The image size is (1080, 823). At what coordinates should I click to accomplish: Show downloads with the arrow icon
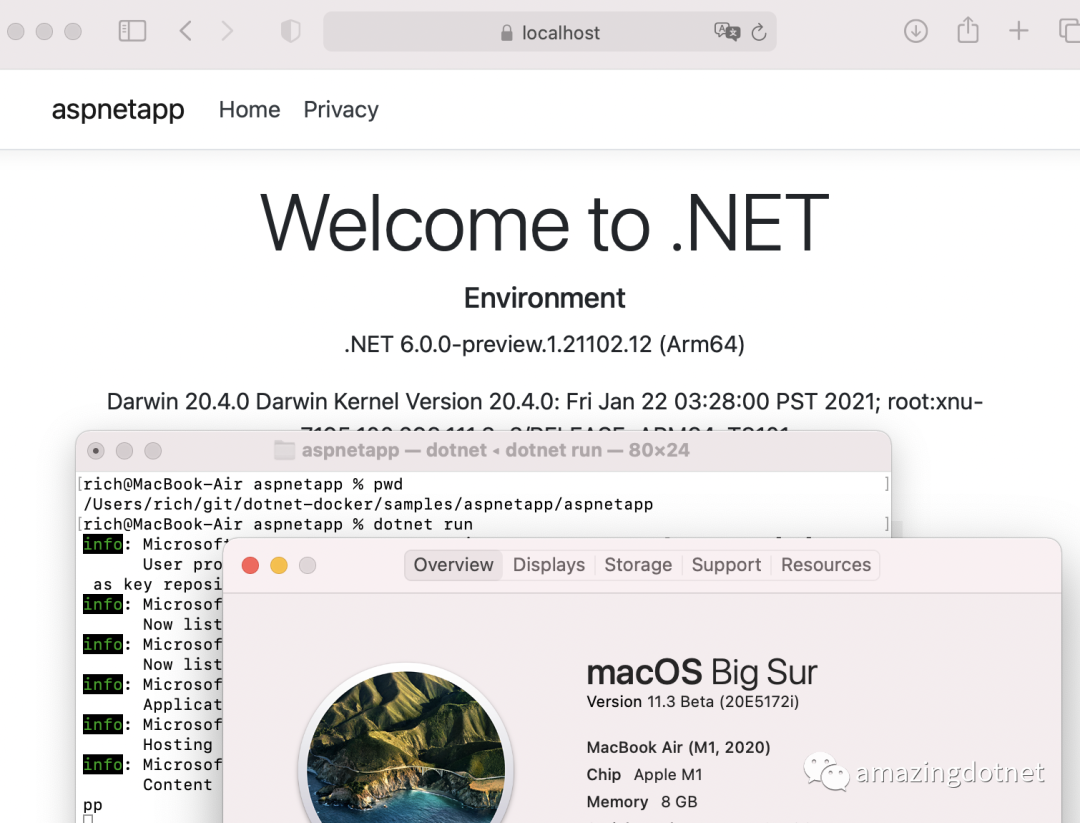tap(915, 31)
